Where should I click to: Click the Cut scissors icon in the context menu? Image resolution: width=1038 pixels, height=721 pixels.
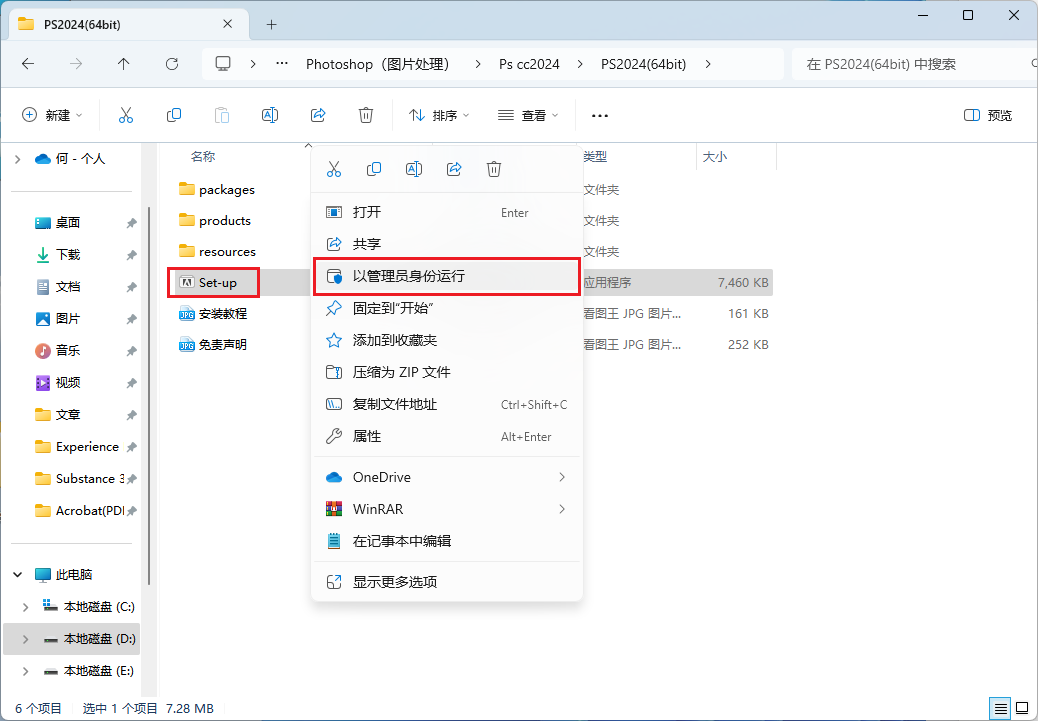pos(334,169)
